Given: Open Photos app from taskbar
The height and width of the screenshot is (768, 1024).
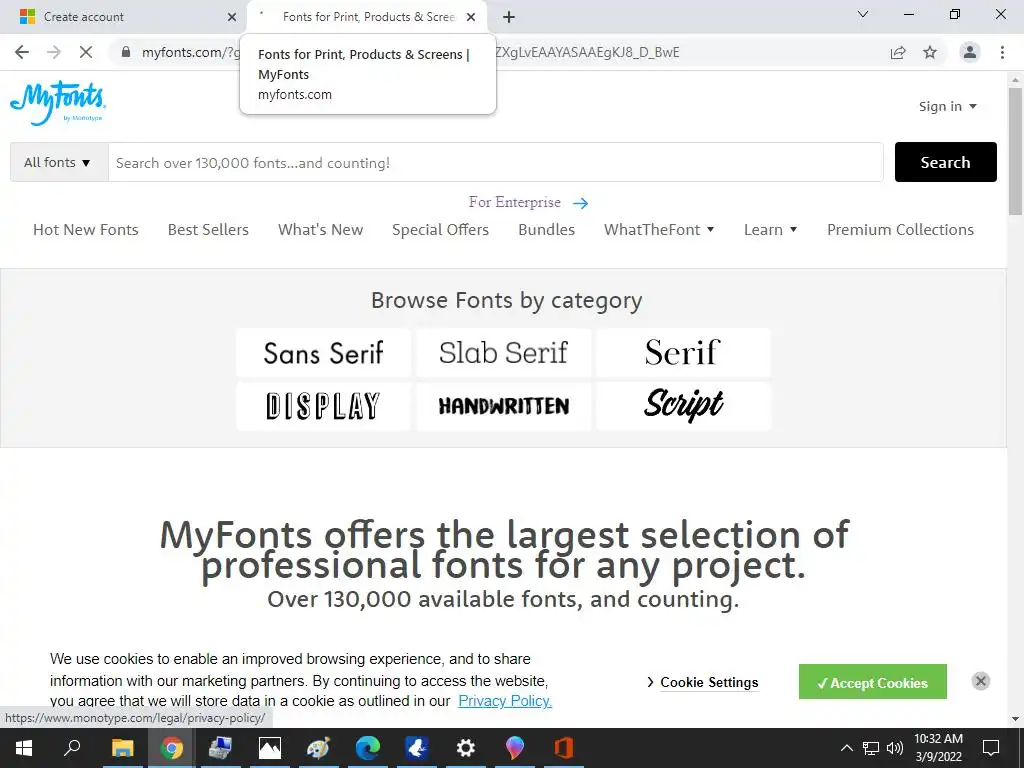Looking at the screenshot, I should click(x=269, y=748).
